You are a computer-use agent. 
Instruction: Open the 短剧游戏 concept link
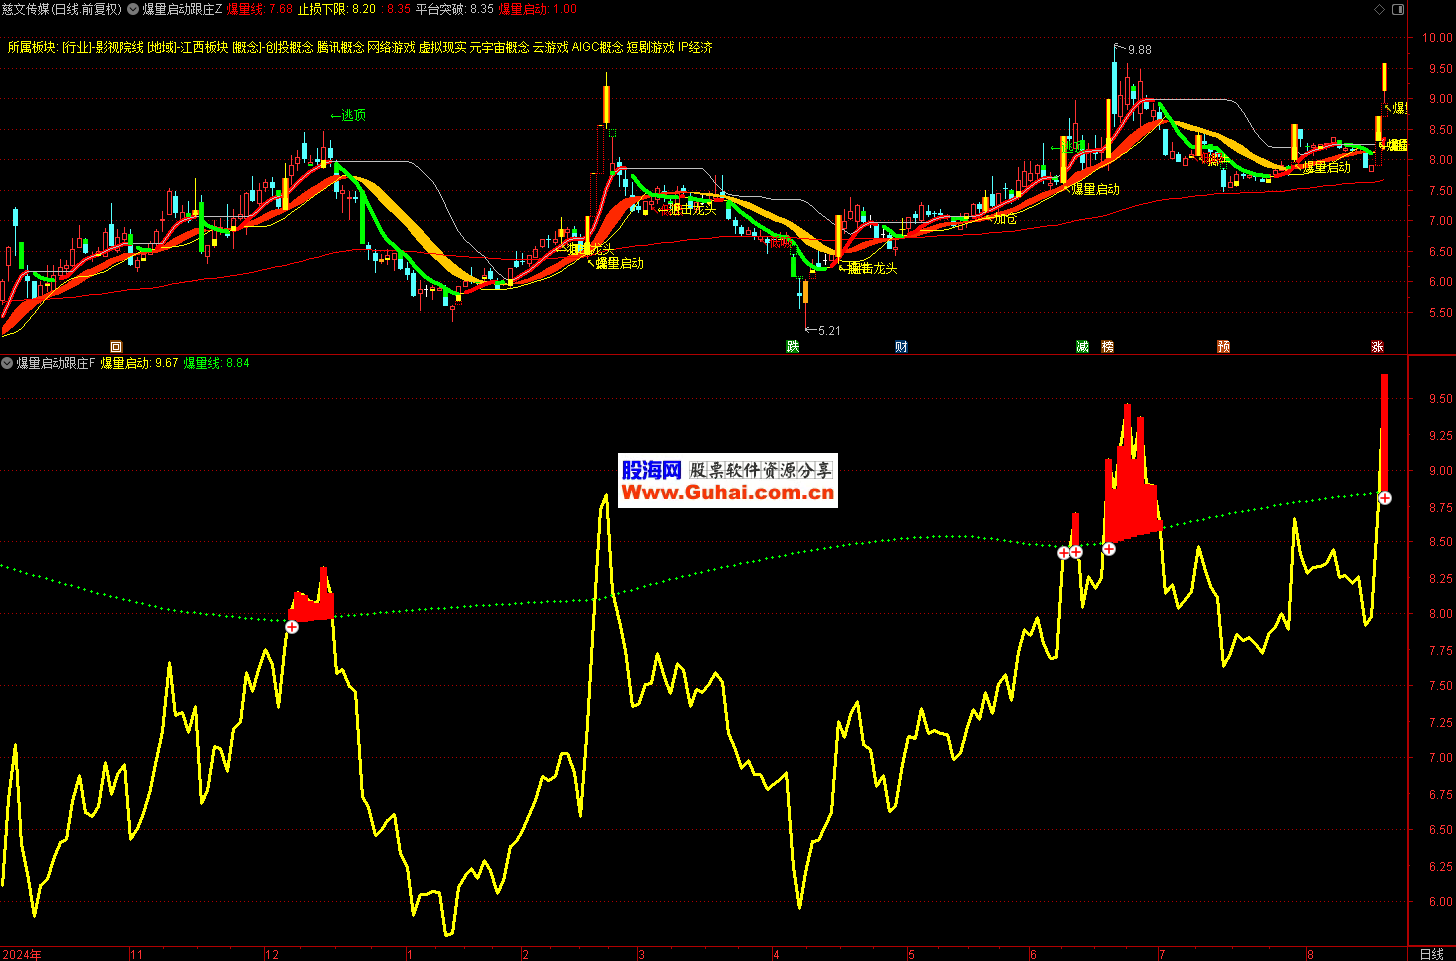click(650, 47)
